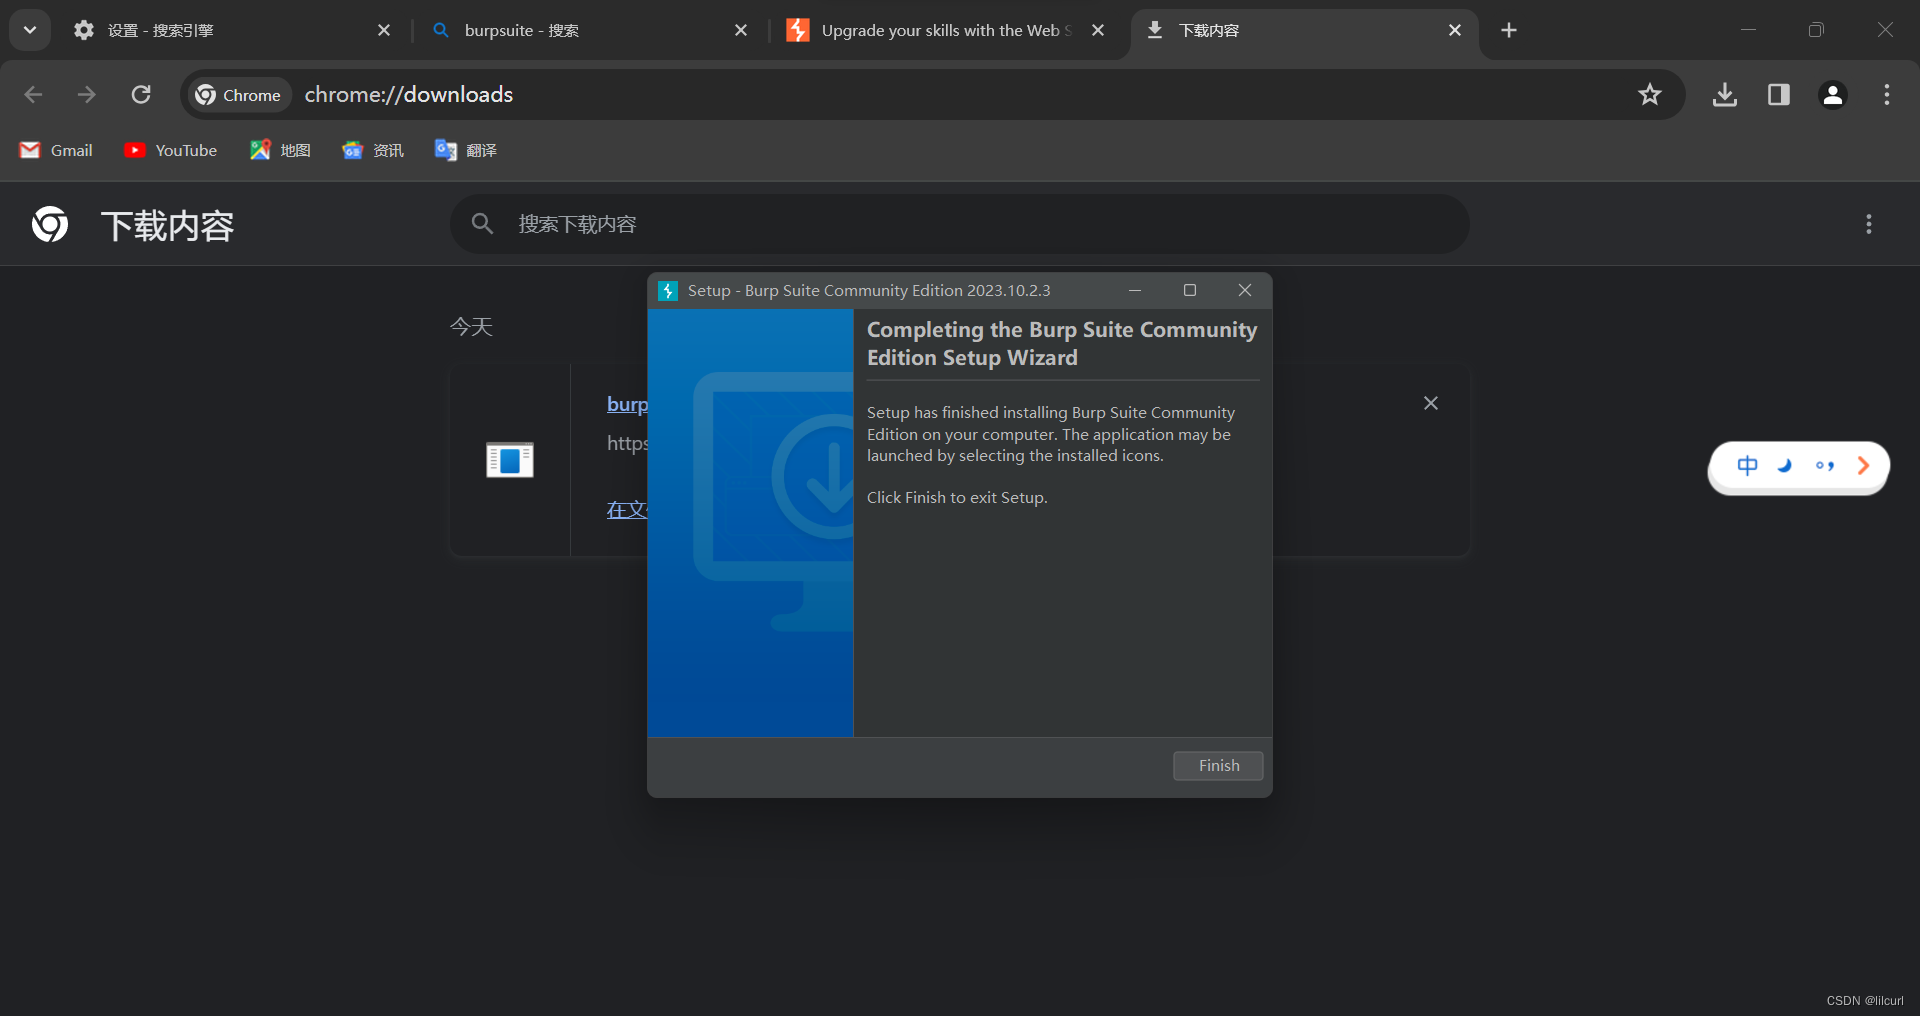1920x1016 pixels.
Task: Click the Chrome logo beside 下载内容
Action: tap(50, 225)
